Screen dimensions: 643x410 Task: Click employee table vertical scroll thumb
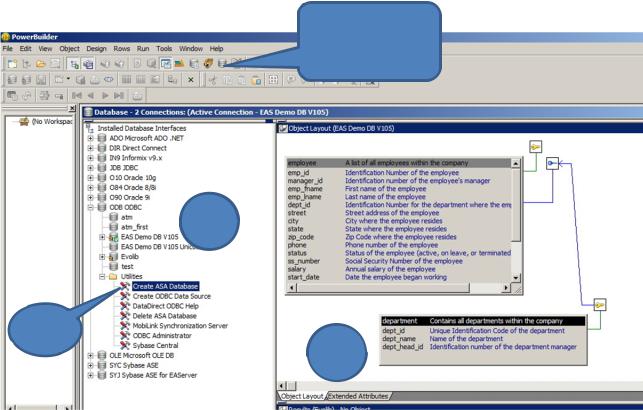(516, 205)
